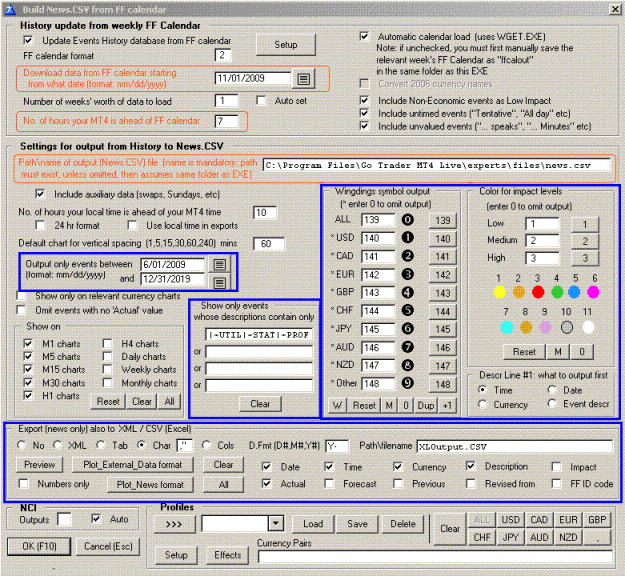Enable Forecast export column checkbox
The width and height of the screenshot is (625, 576).
[329, 484]
